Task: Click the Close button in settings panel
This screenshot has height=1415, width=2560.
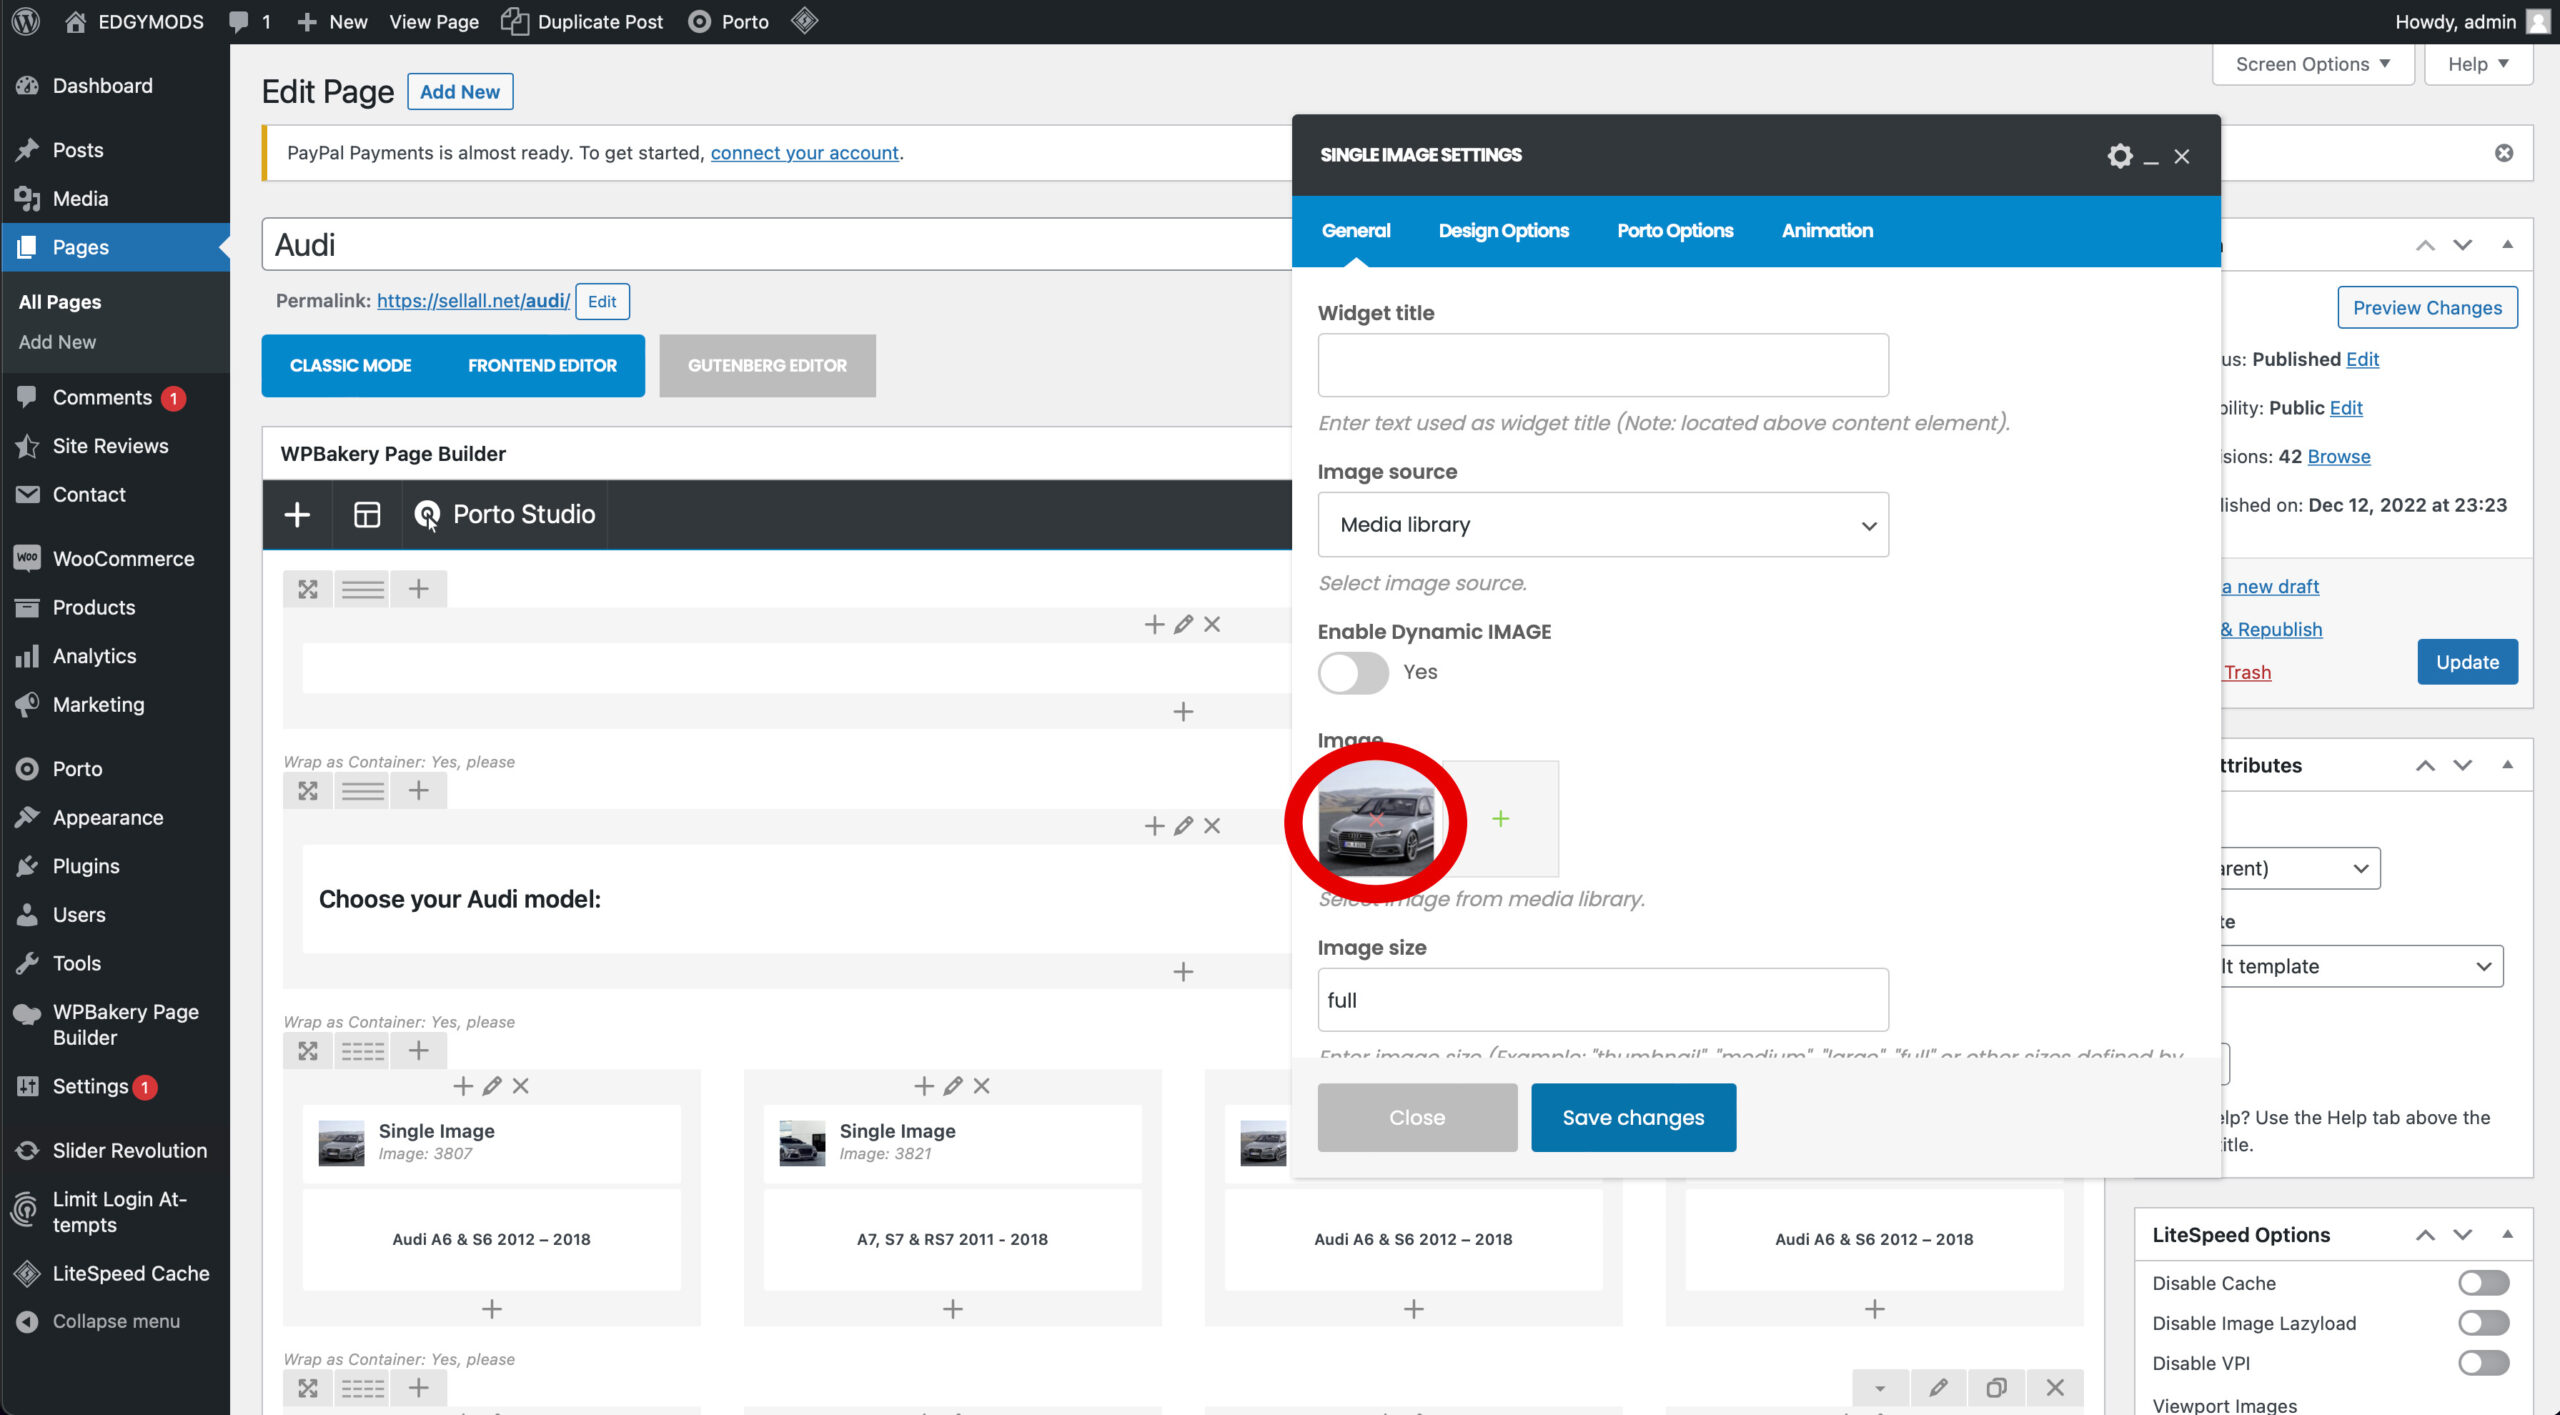Action: point(1417,1118)
